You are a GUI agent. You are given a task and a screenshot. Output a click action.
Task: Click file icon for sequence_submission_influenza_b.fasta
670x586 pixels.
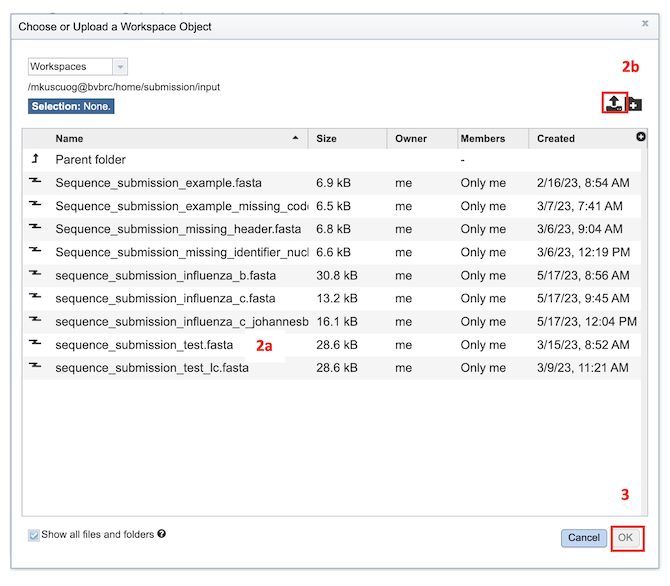point(35,273)
